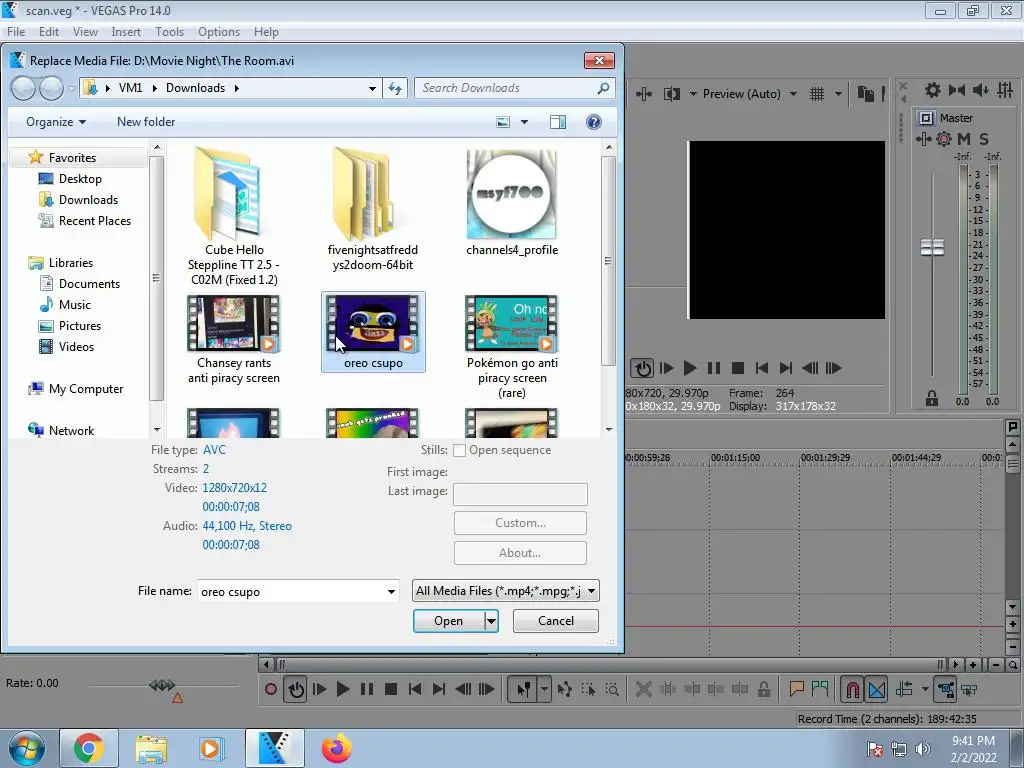The height and width of the screenshot is (768, 1024).
Task: Click the Downmix Output icon
Action: click(x=957, y=90)
